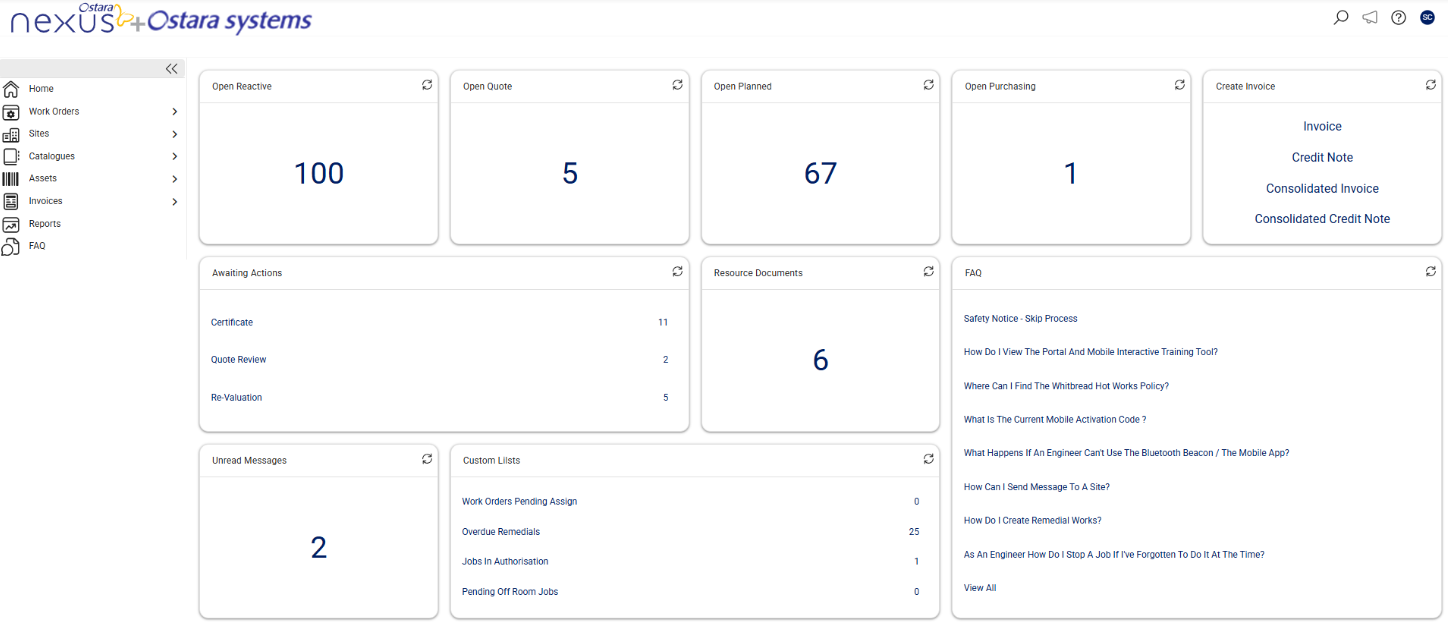Open search using the magnifier icon
This screenshot has width=1448, height=631.
point(1340,17)
